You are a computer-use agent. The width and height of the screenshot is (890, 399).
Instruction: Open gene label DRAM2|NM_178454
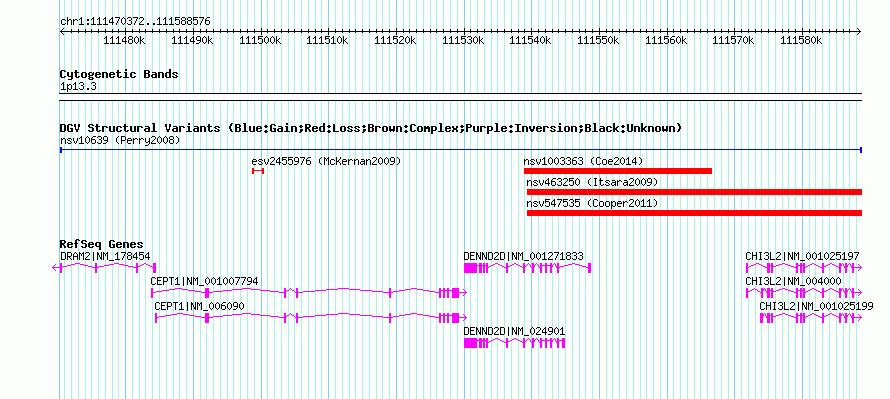[x=105, y=257]
